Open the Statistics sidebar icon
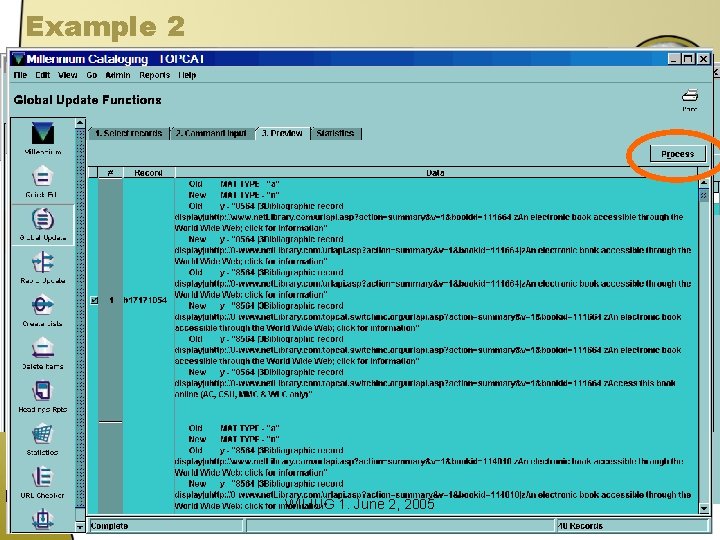This screenshot has height=540, width=720. (x=42, y=439)
